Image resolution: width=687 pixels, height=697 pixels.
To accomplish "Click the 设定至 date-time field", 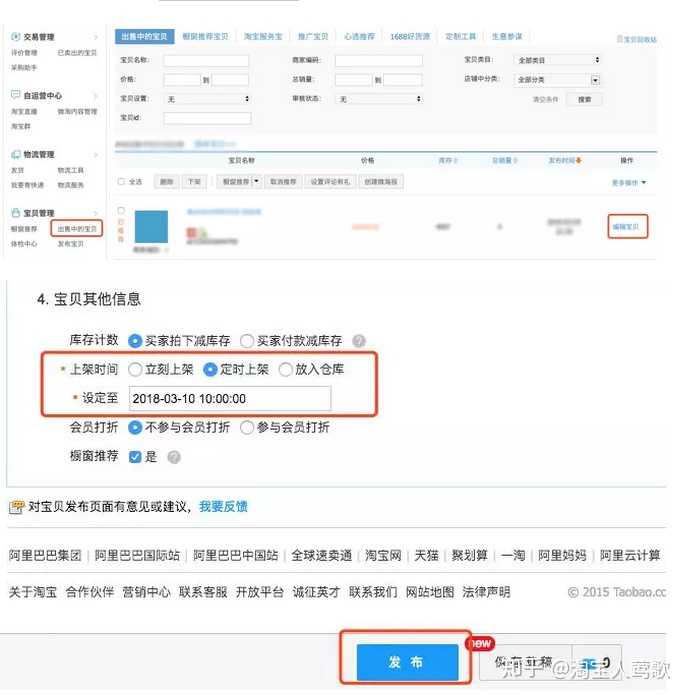I will click(x=230, y=399).
